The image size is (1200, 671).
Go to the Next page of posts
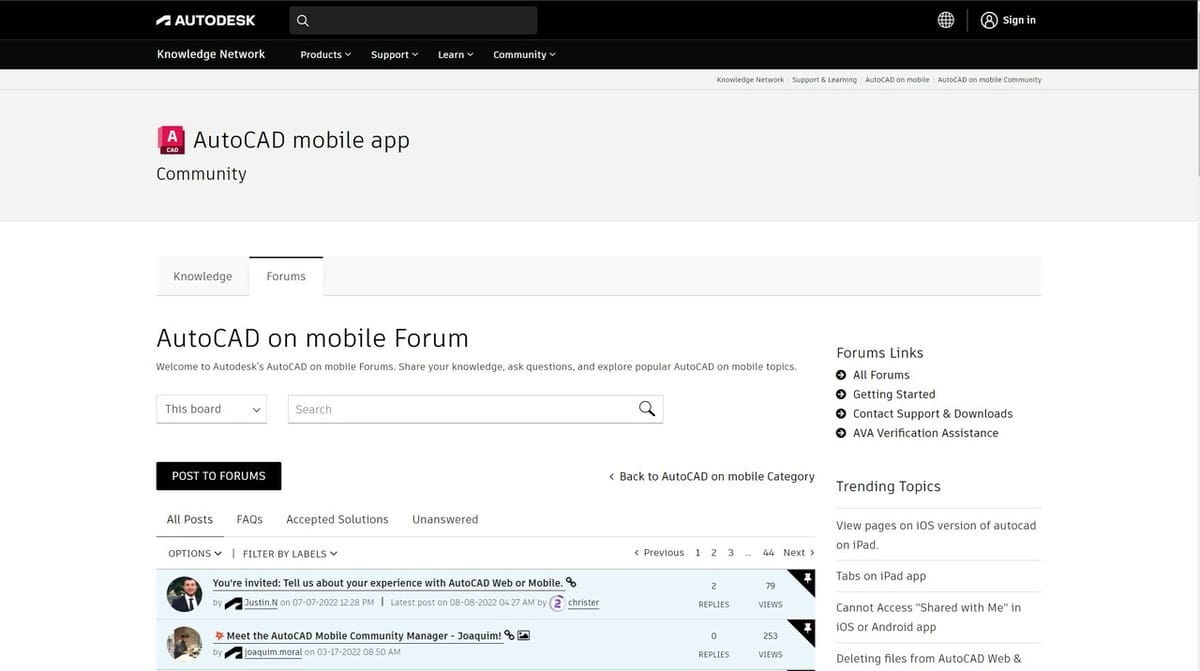point(799,552)
